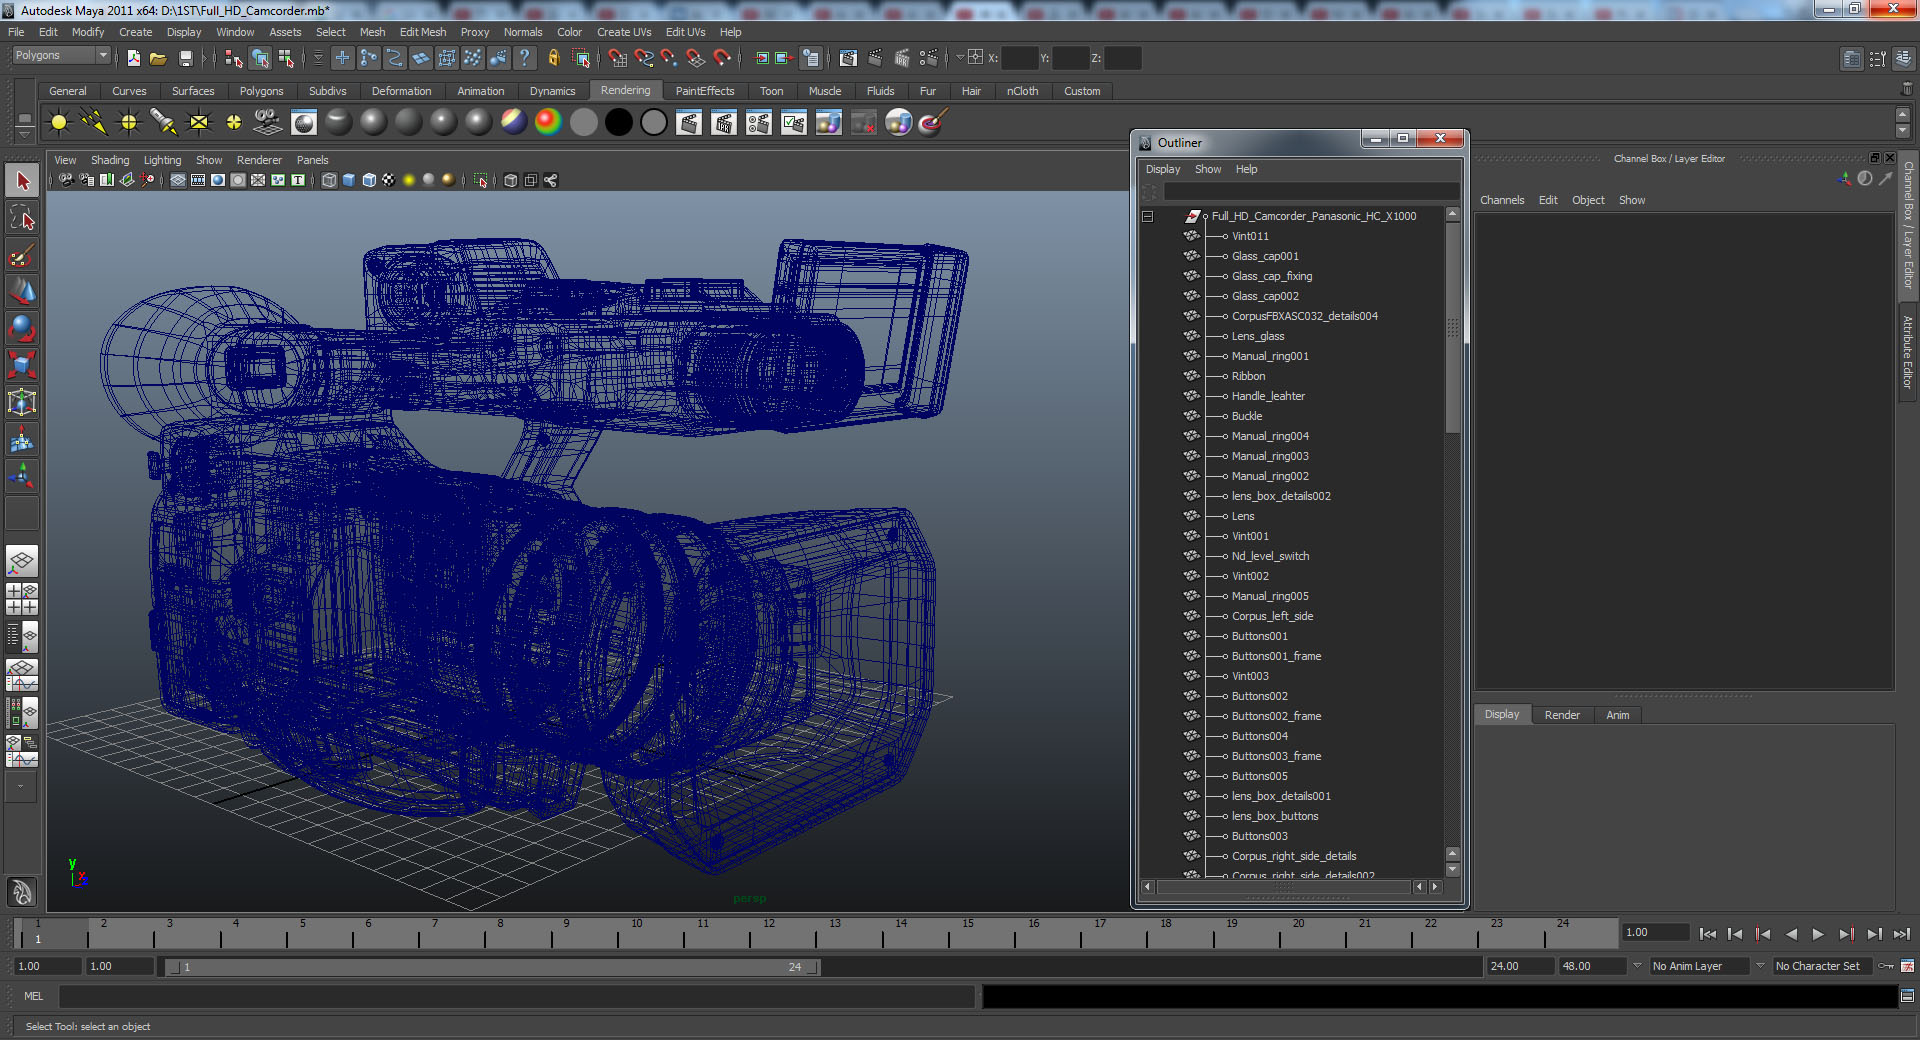Create a spot light from shelf

coord(164,122)
